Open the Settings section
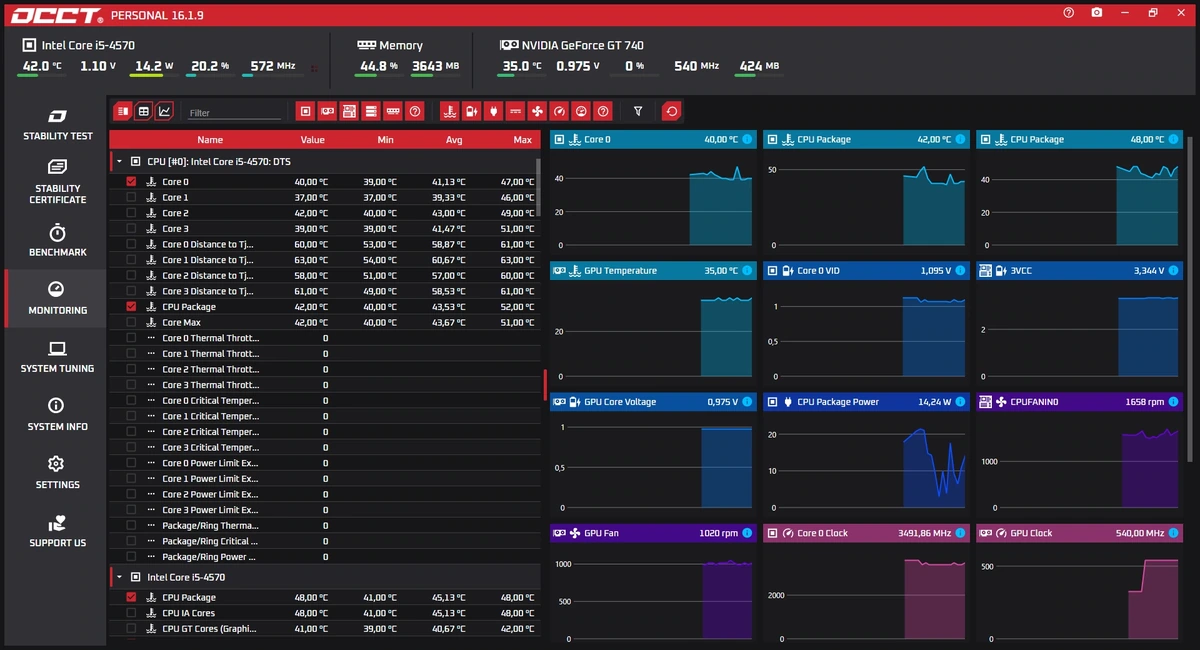Image resolution: width=1200 pixels, height=650 pixels. tap(57, 472)
